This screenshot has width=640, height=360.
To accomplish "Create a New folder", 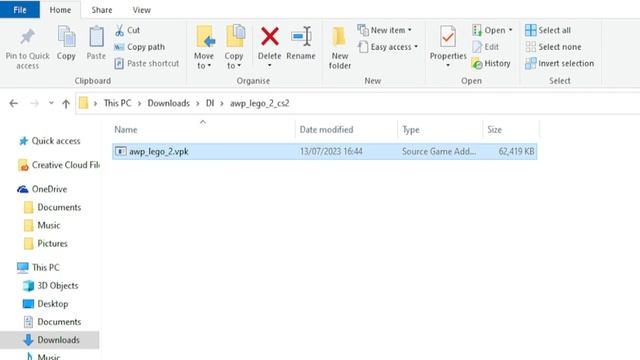I will [340, 47].
